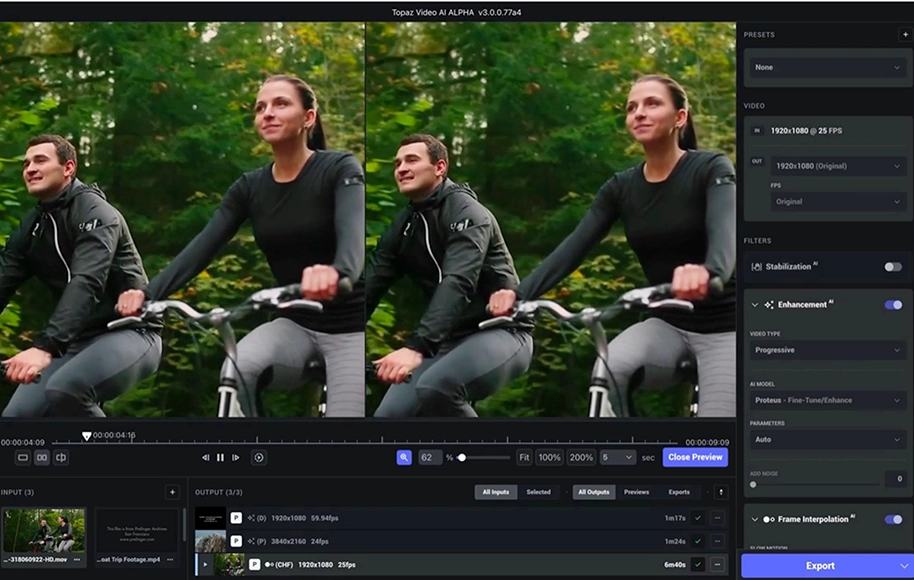Screen dimensions: 914x580
Task: Open the loop playback settings icon
Action: tap(258, 457)
